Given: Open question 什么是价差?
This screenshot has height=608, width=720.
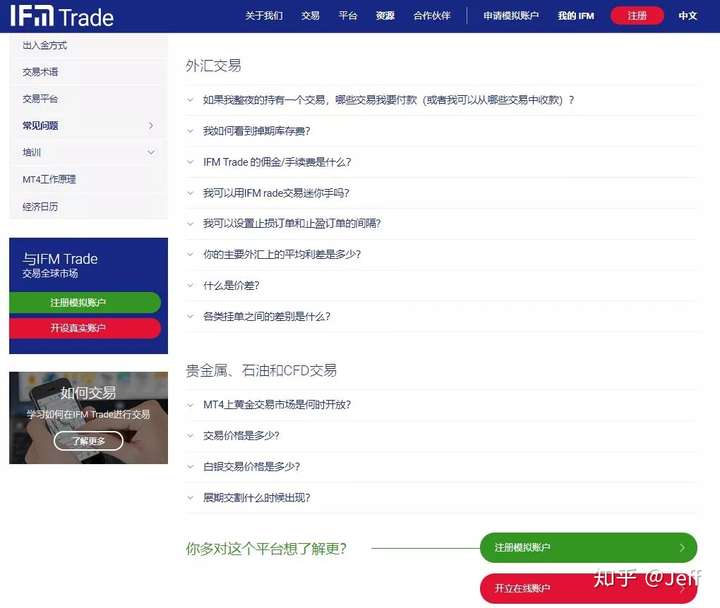Looking at the screenshot, I should pyautogui.click(x=231, y=285).
